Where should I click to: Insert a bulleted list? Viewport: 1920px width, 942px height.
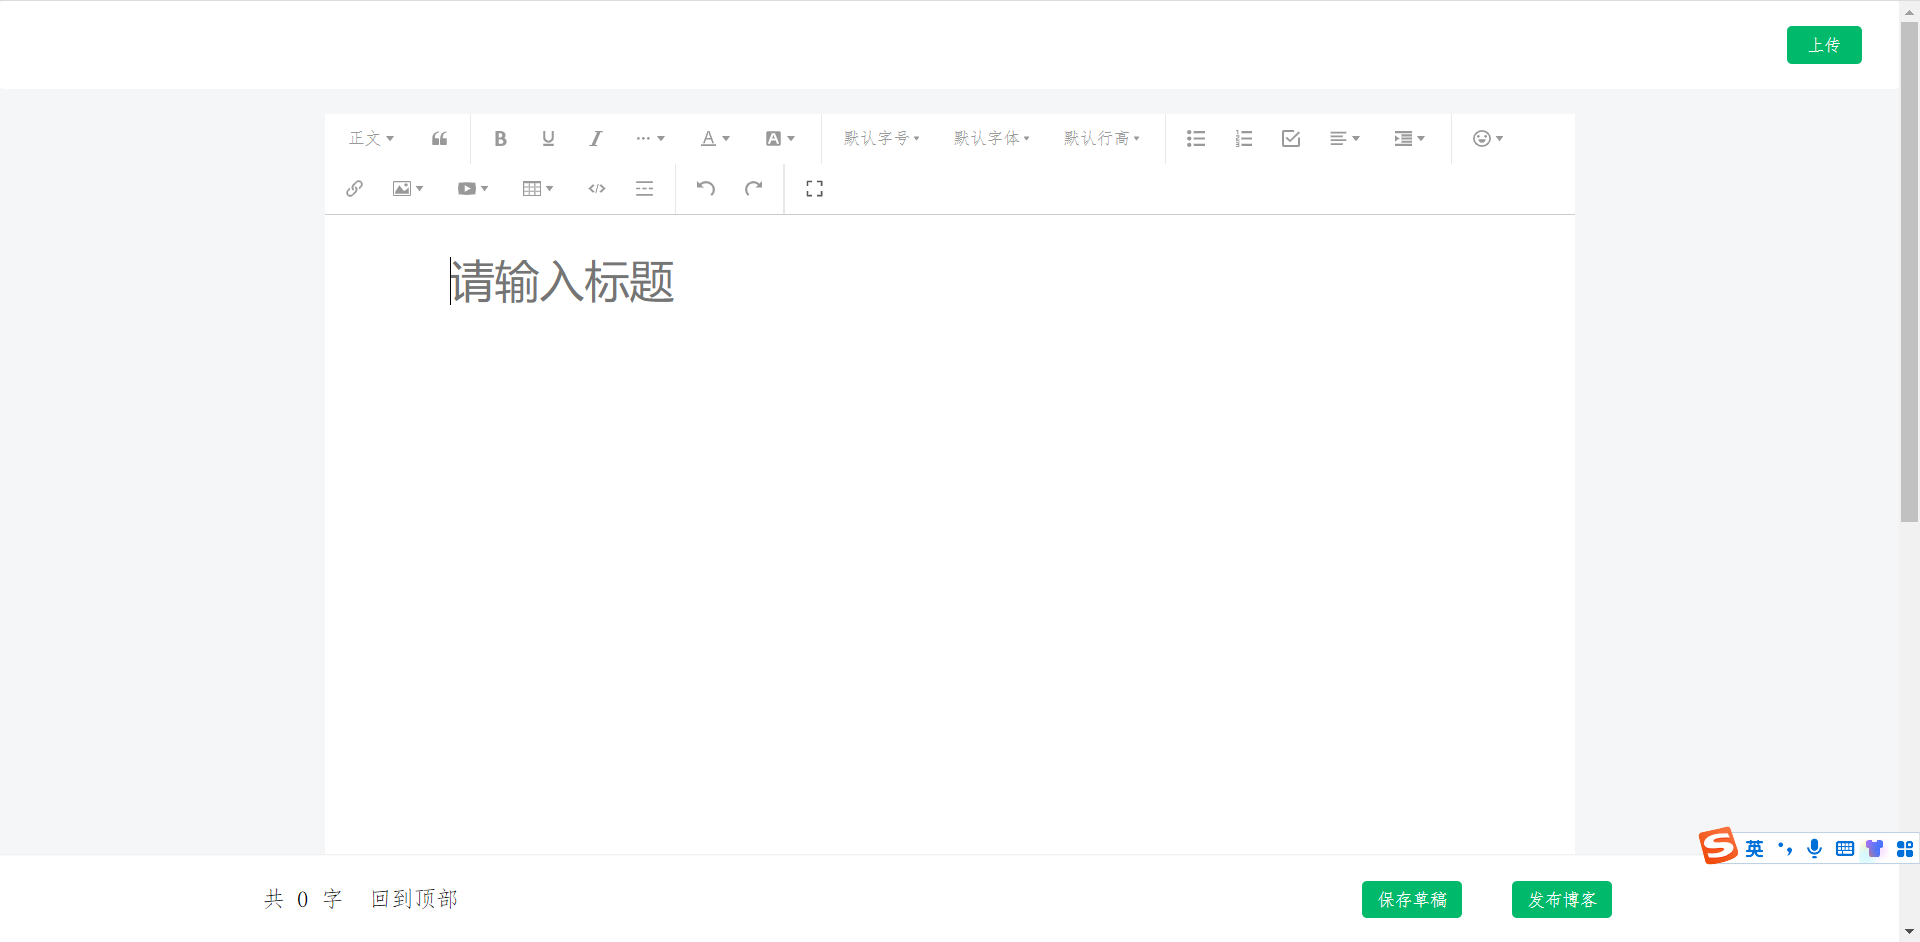tap(1196, 138)
